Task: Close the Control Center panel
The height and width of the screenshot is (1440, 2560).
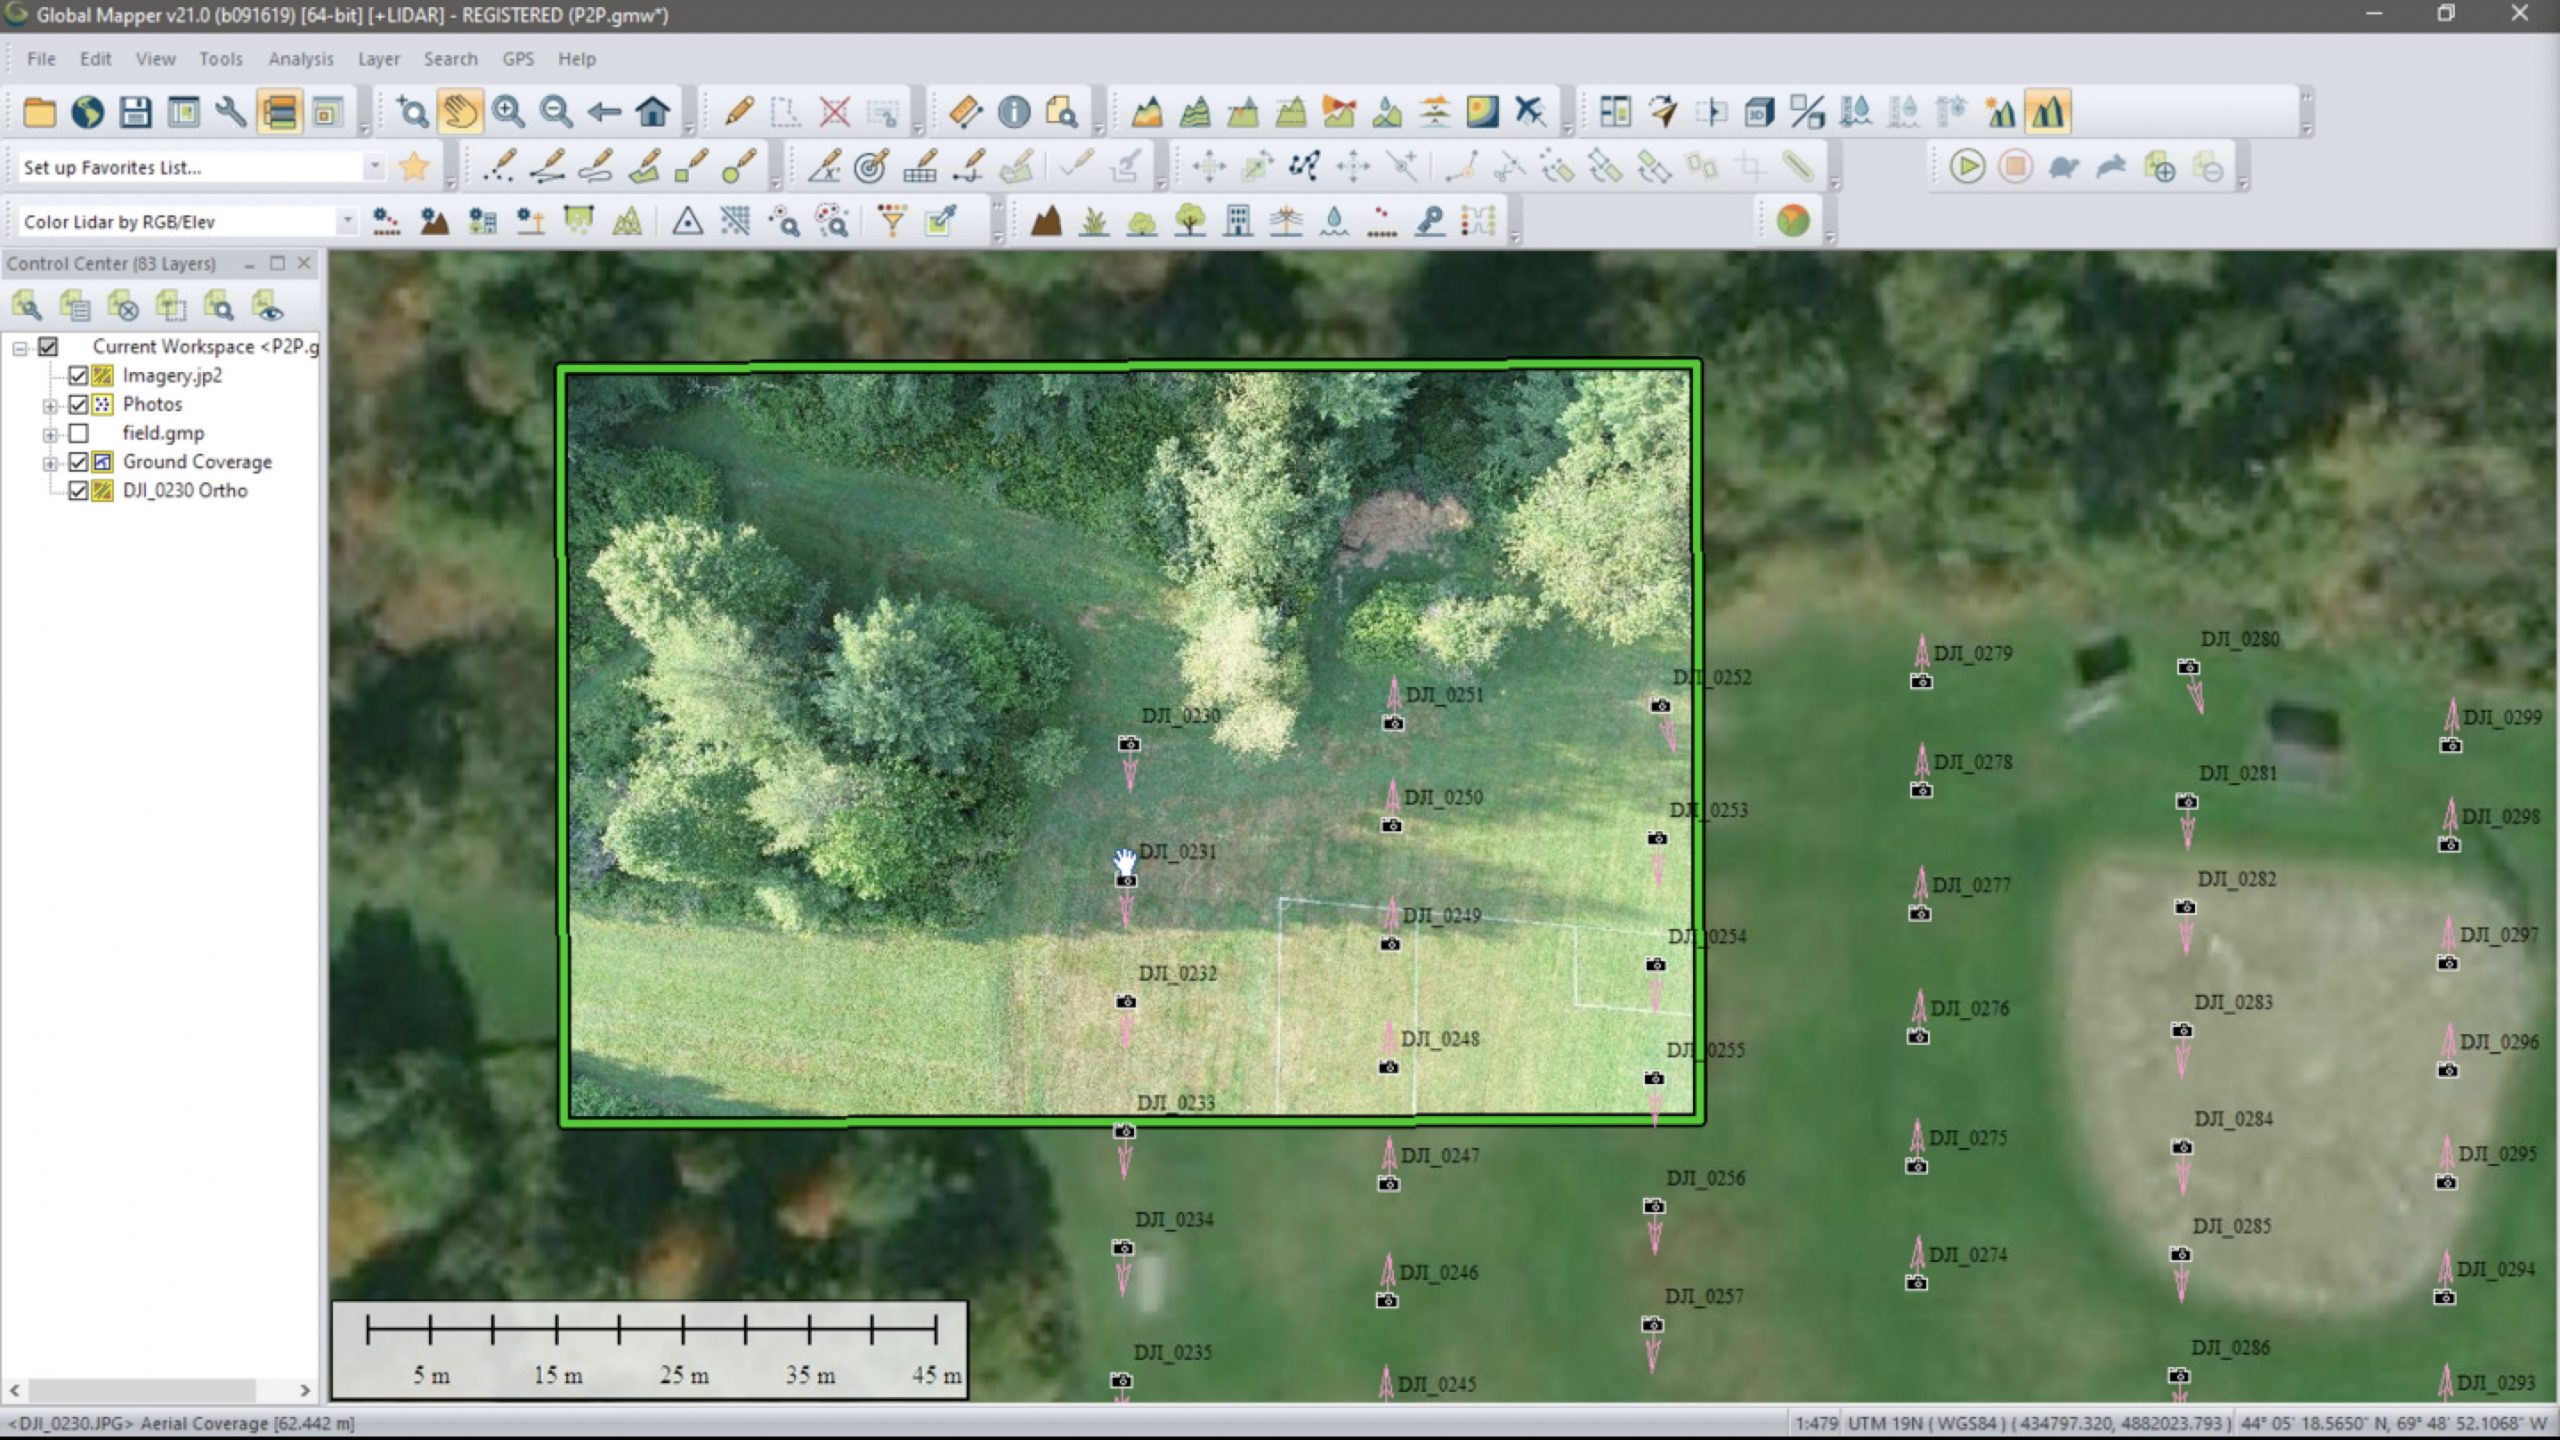Action: point(304,263)
